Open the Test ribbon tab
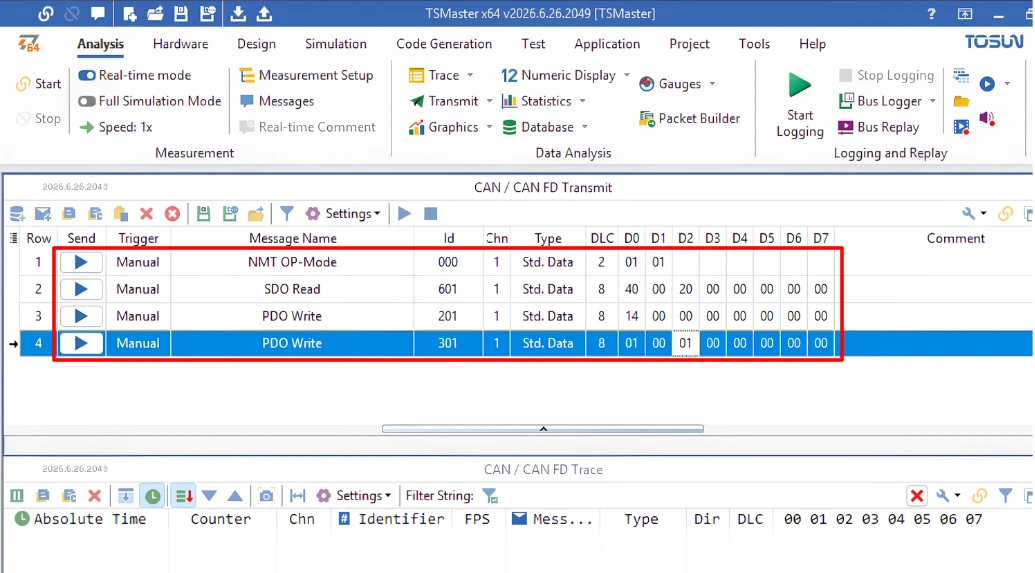This screenshot has height=573, width=1035. tap(533, 44)
